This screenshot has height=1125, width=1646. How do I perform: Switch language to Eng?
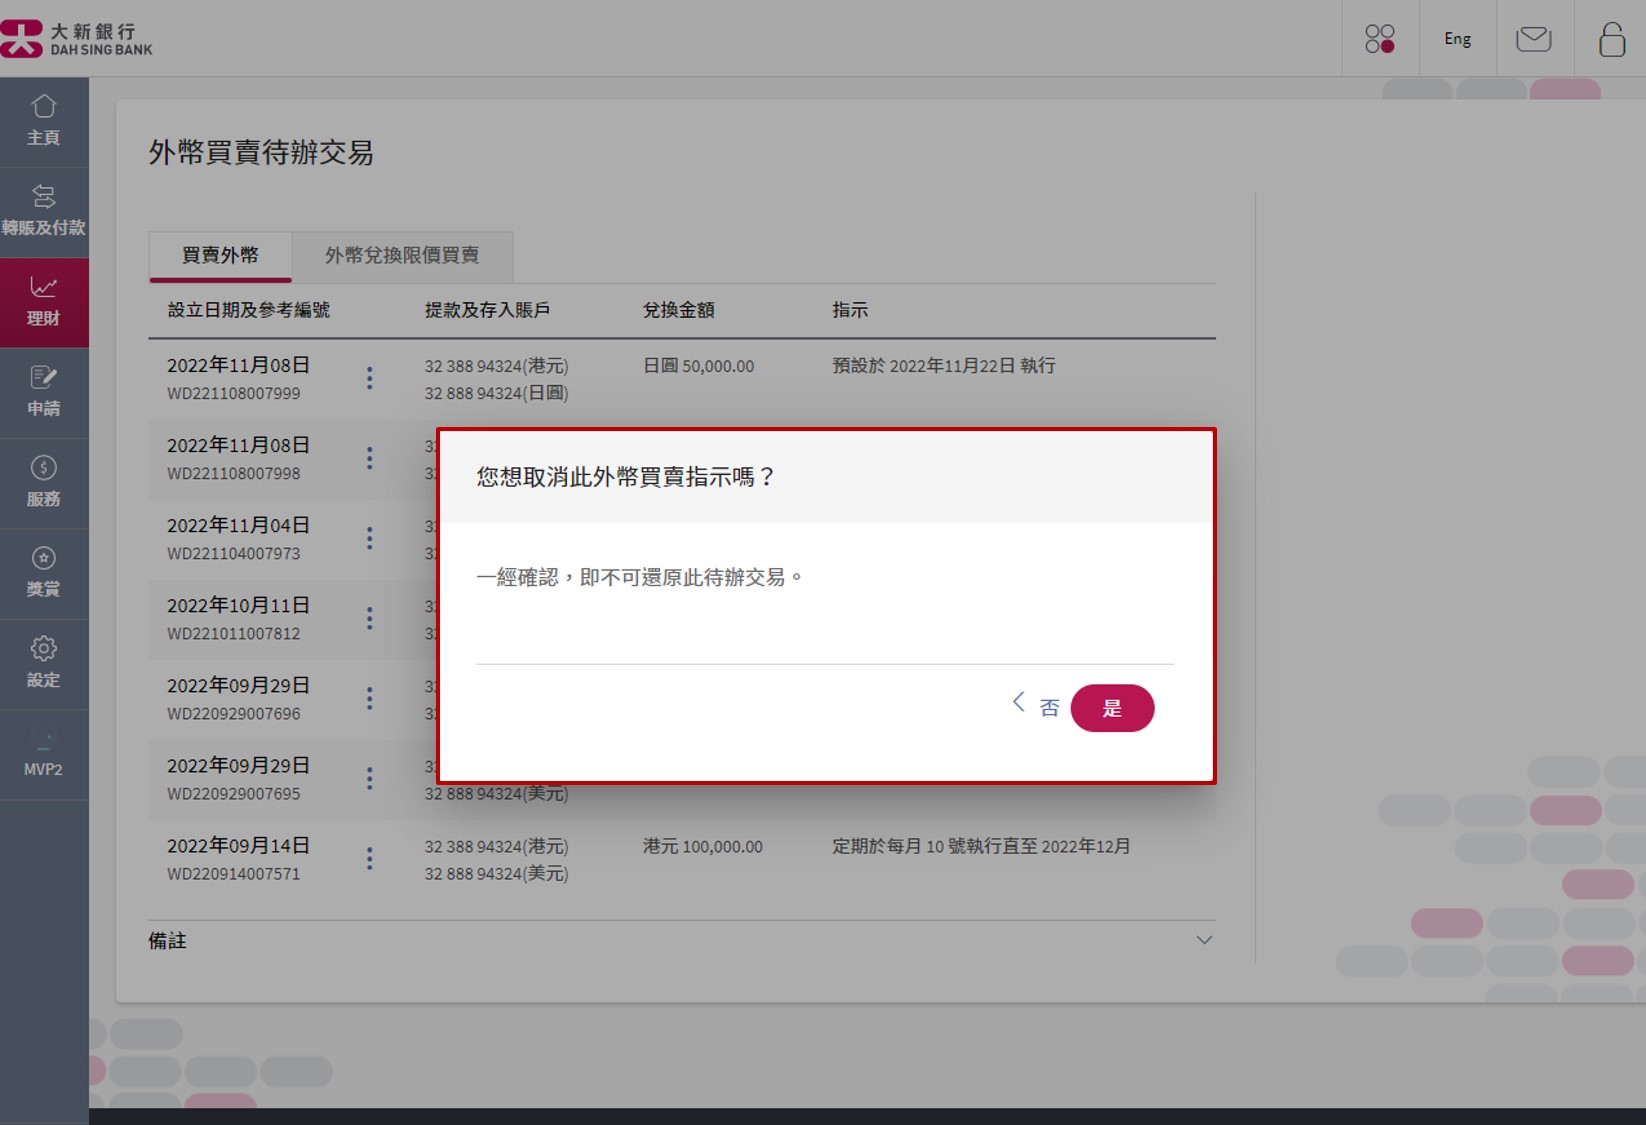click(x=1457, y=38)
